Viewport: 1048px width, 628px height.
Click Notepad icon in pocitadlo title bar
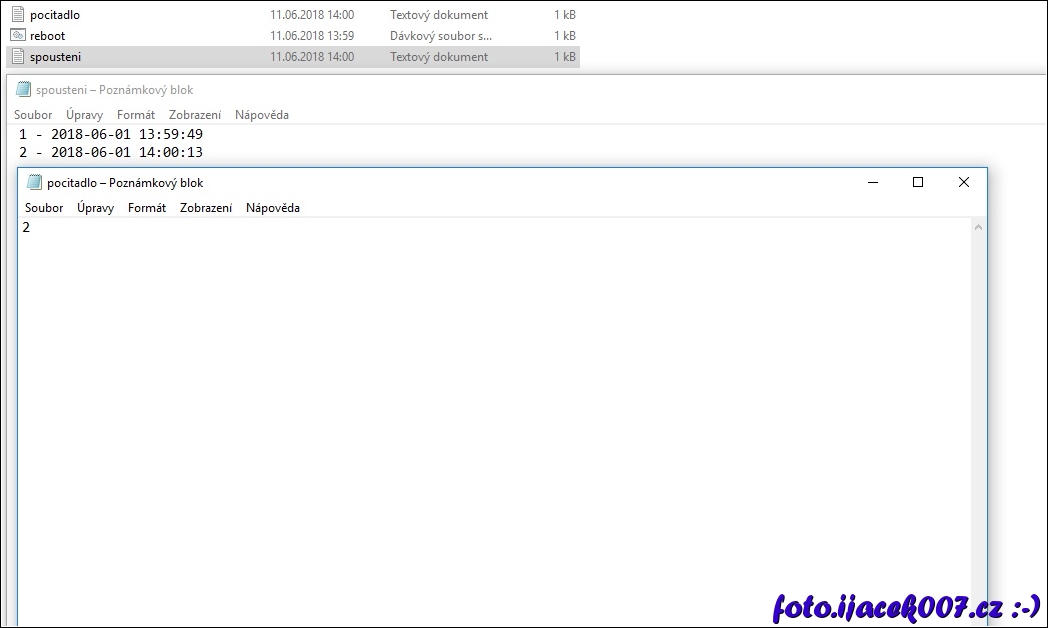tap(34, 182)
